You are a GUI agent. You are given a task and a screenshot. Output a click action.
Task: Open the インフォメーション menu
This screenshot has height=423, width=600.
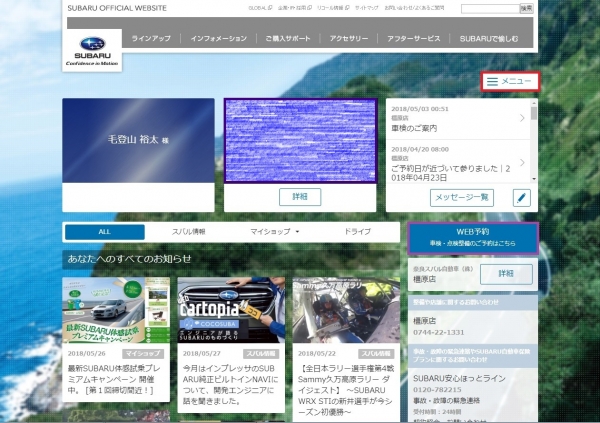(x=218, y=39)
